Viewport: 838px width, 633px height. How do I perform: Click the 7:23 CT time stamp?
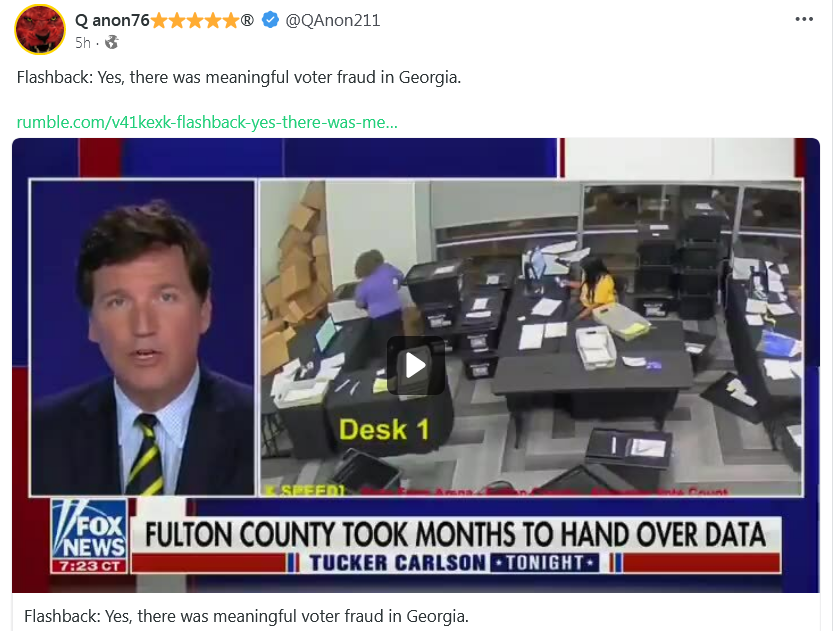point(89,566)
